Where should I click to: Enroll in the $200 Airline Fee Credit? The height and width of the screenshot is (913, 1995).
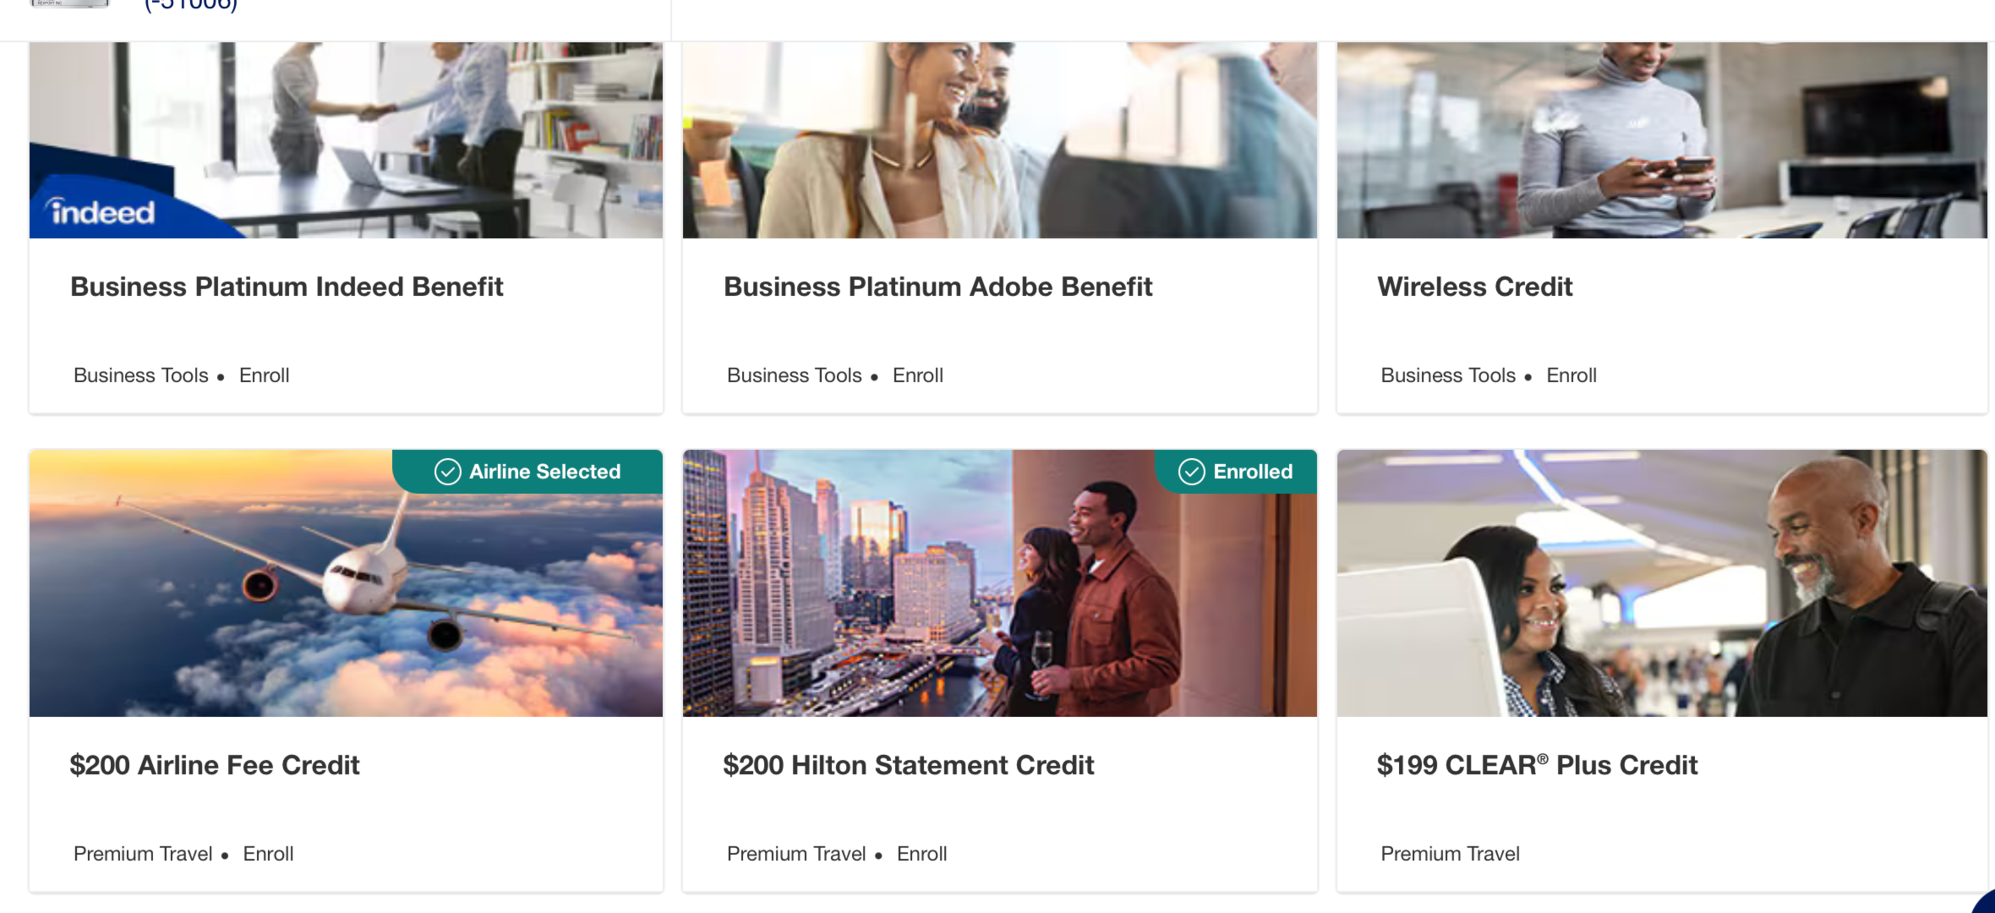(x=268, y=853)
